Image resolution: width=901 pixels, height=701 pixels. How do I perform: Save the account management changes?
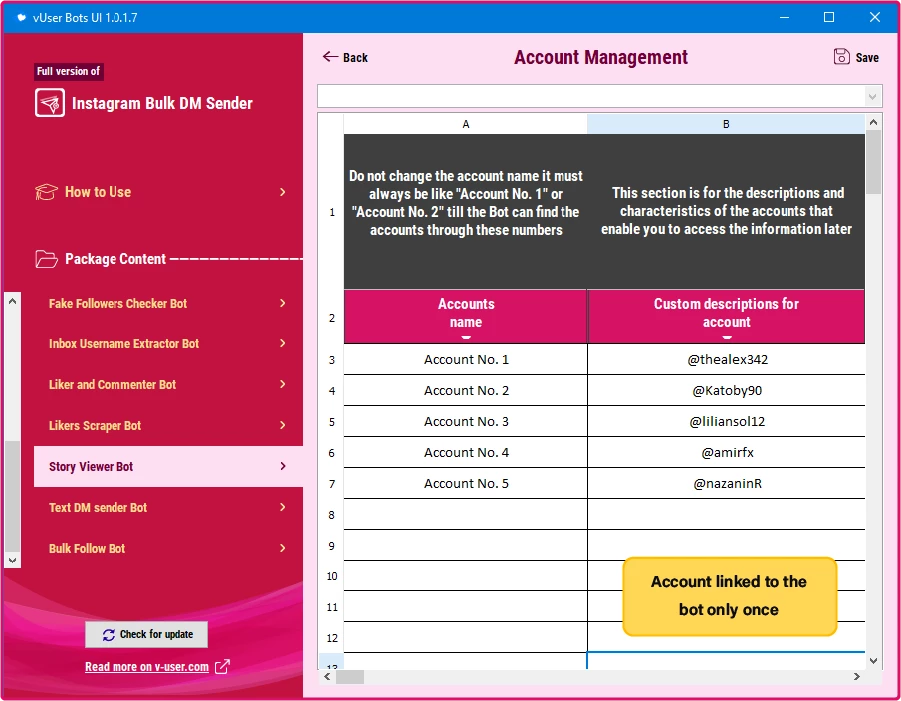[856, 57]
